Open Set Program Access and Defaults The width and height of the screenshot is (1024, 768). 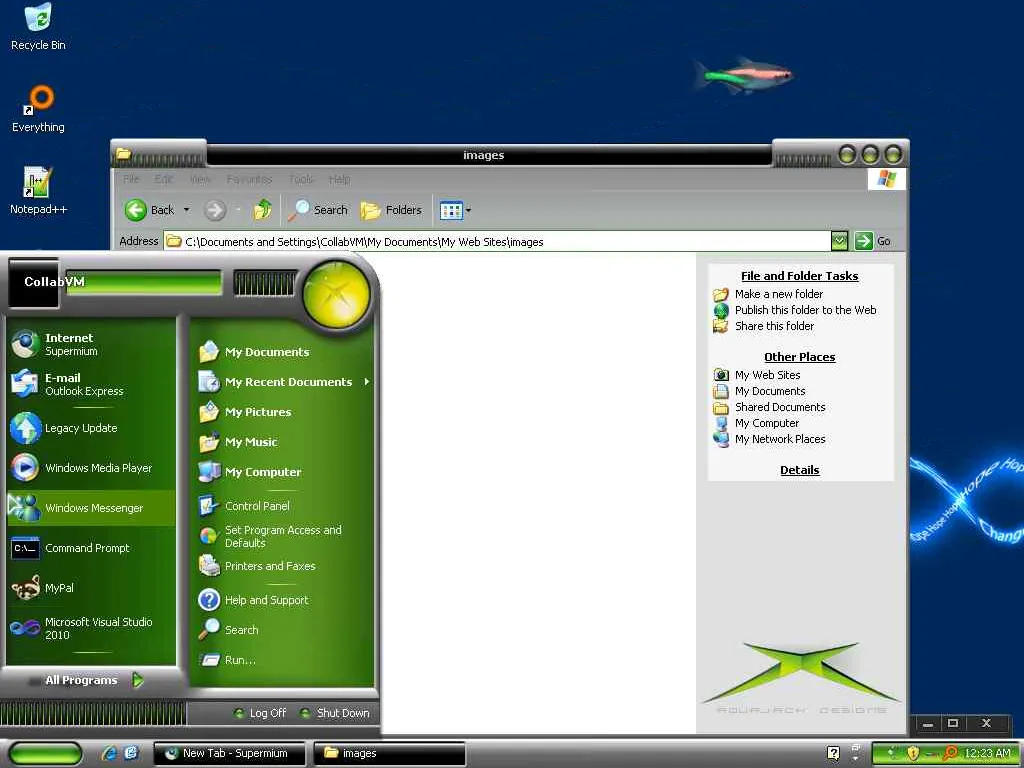(283, 536)
